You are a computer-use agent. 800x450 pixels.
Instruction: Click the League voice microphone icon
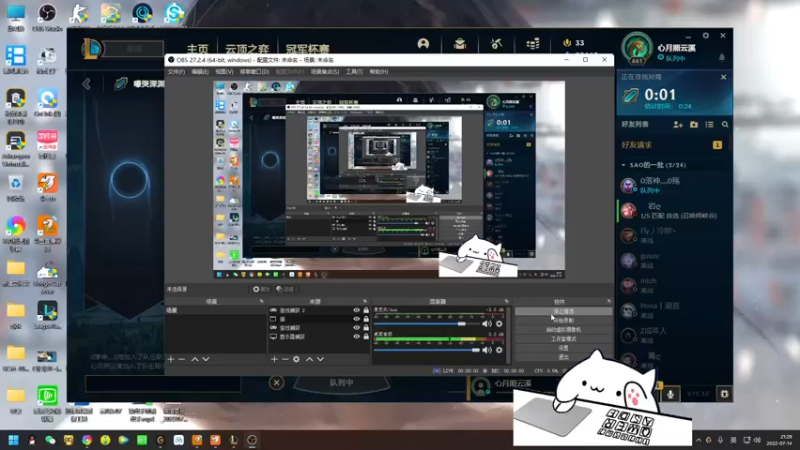(670, 394)
